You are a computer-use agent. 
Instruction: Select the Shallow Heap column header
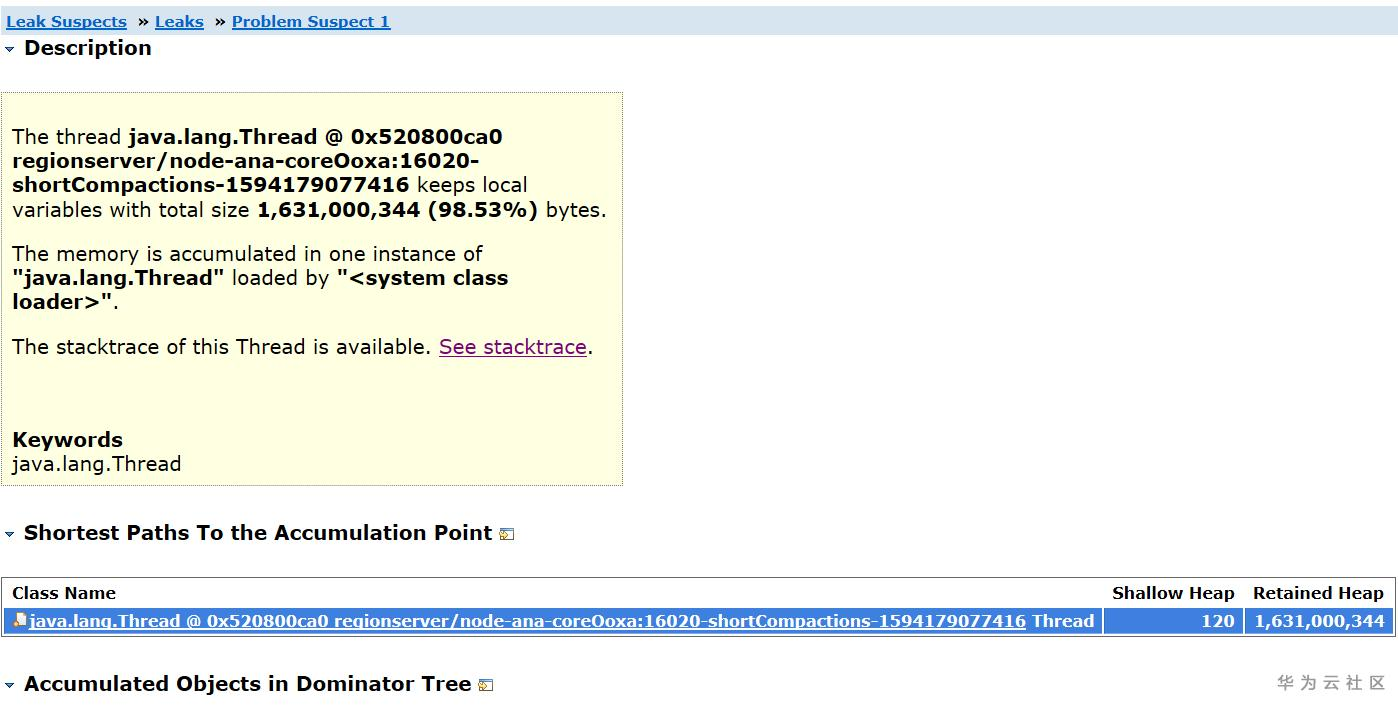1173,593
